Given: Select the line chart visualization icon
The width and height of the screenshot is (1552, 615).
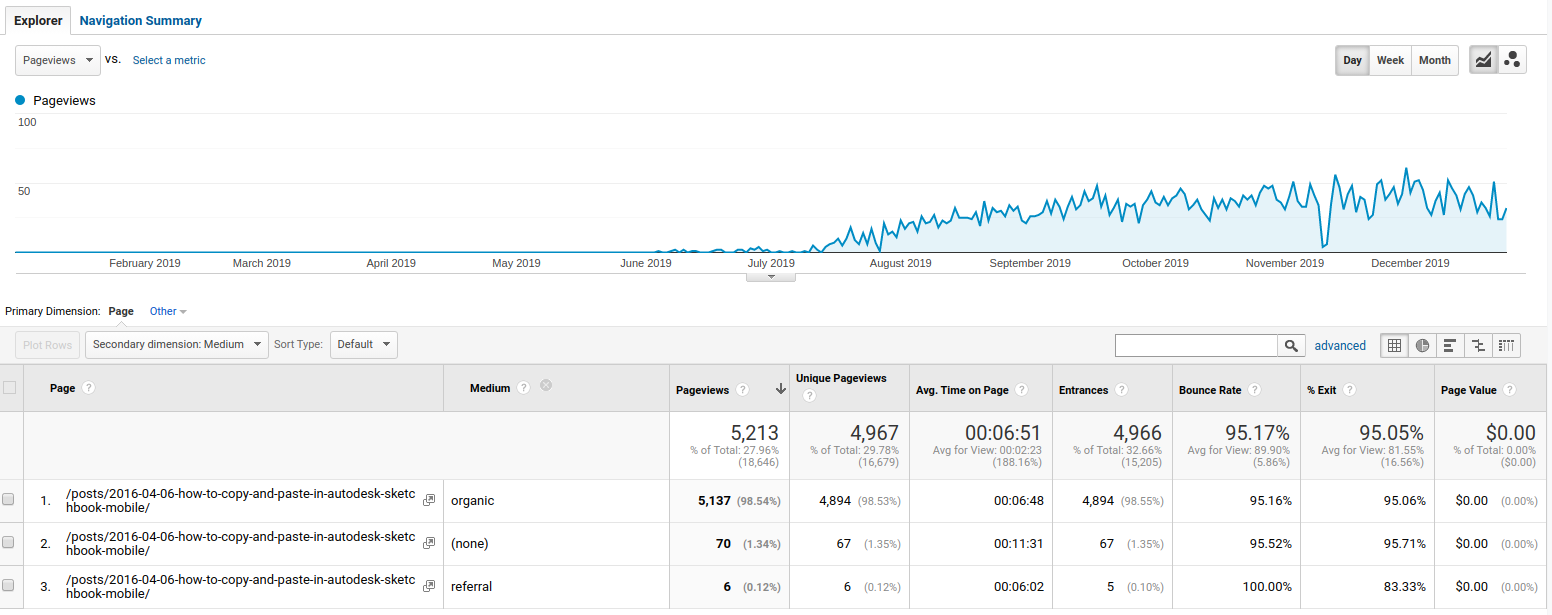Looking at the screenshot, I should coord(1483,59).
